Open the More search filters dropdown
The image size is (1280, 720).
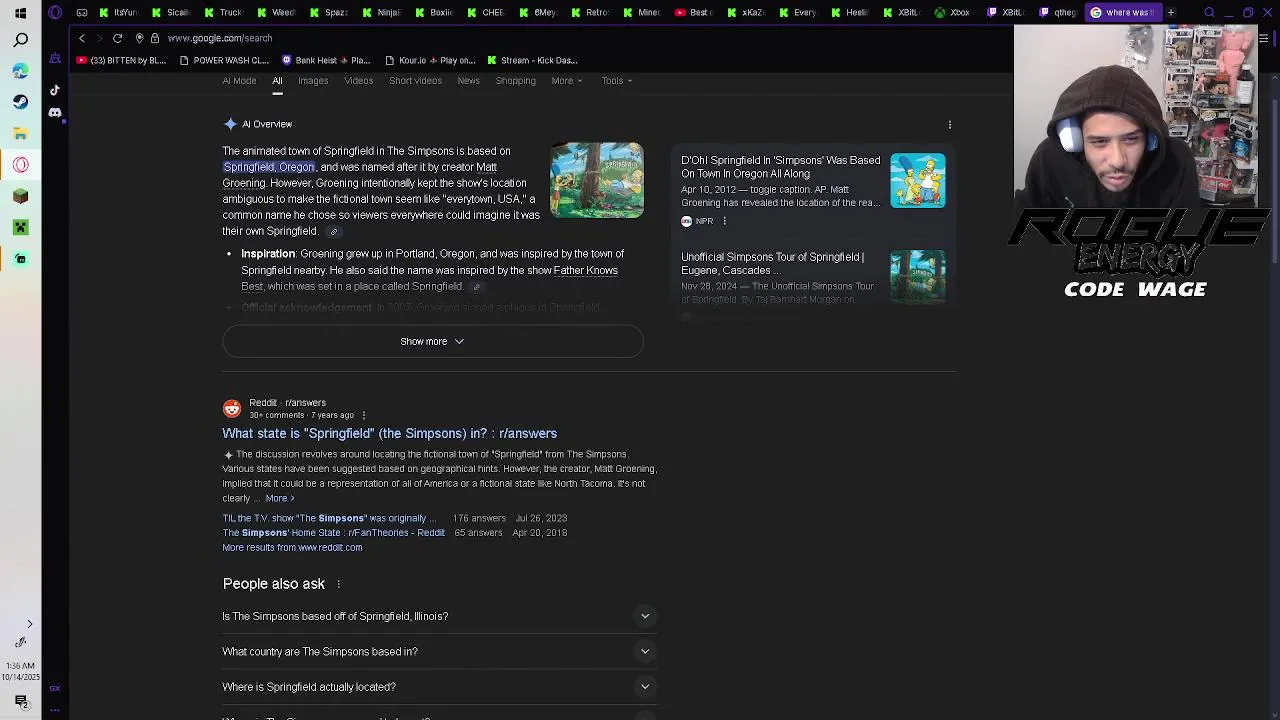tap(566, 81)
